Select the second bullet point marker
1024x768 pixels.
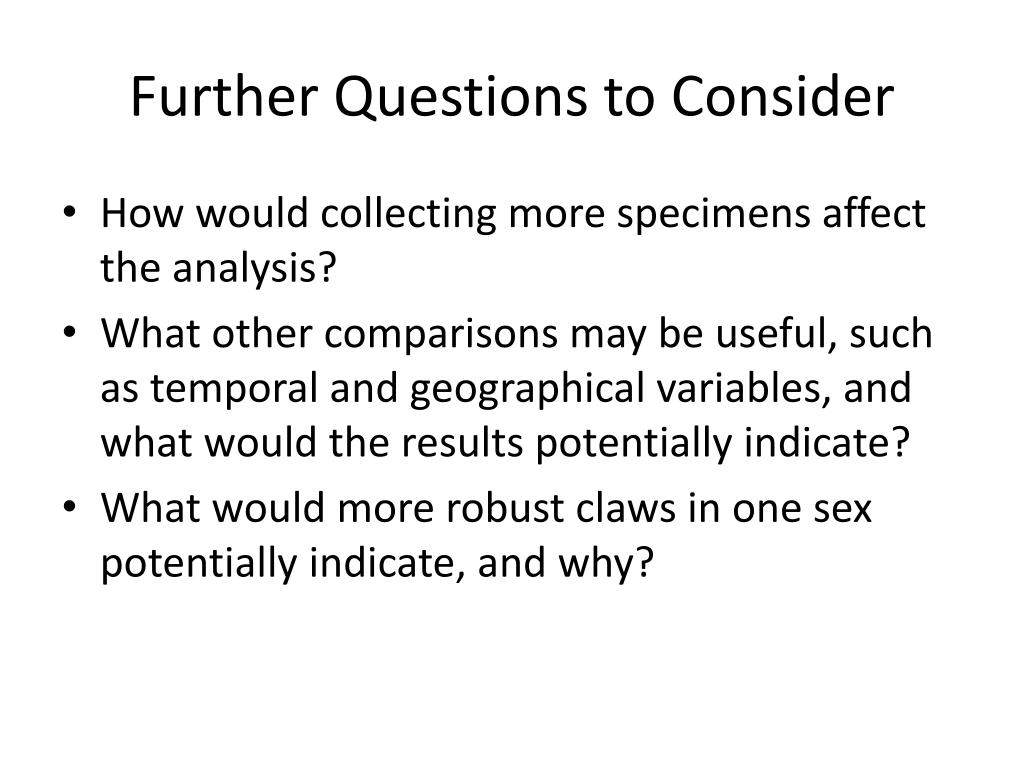tap(70, 332)
